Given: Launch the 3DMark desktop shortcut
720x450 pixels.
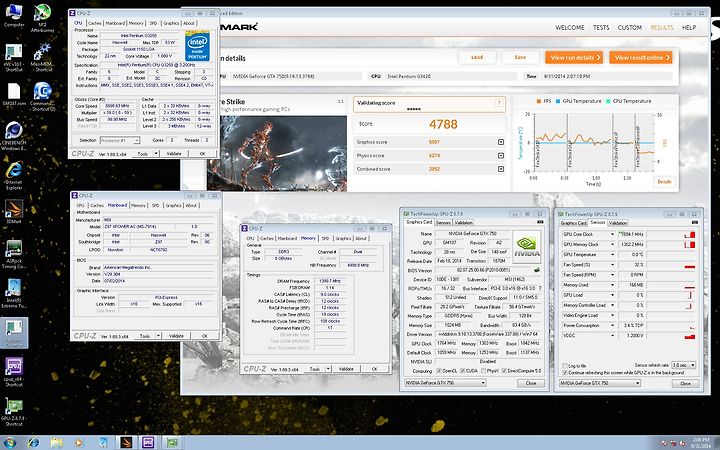Looking at the screenshot, I should (x=14, y=209).
